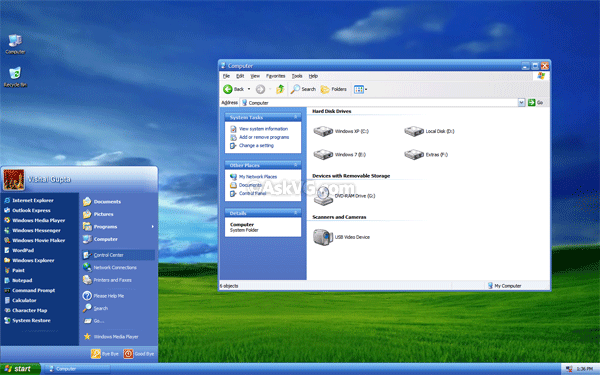Open the Tools menu
This screenshot has width=600, height=375.
click(297, 76)
